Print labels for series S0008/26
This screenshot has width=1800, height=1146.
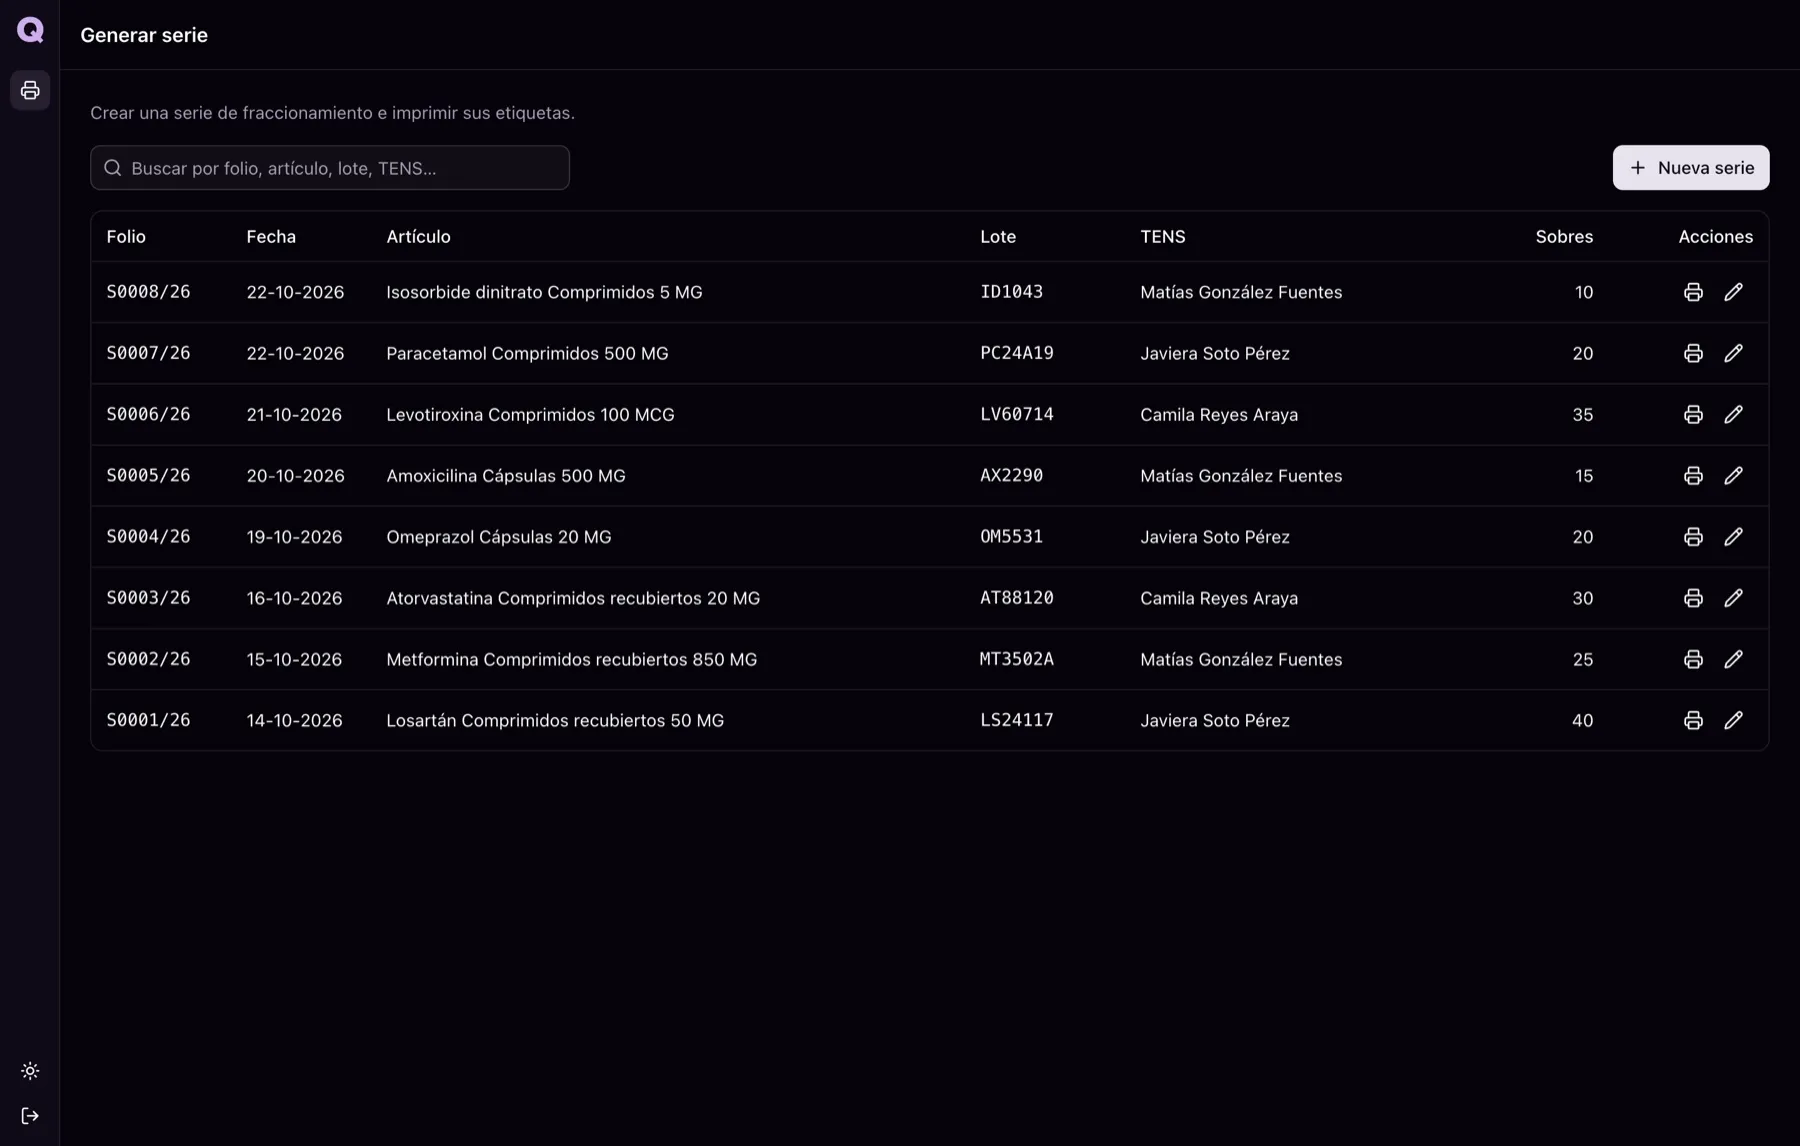coord(1693,292)
